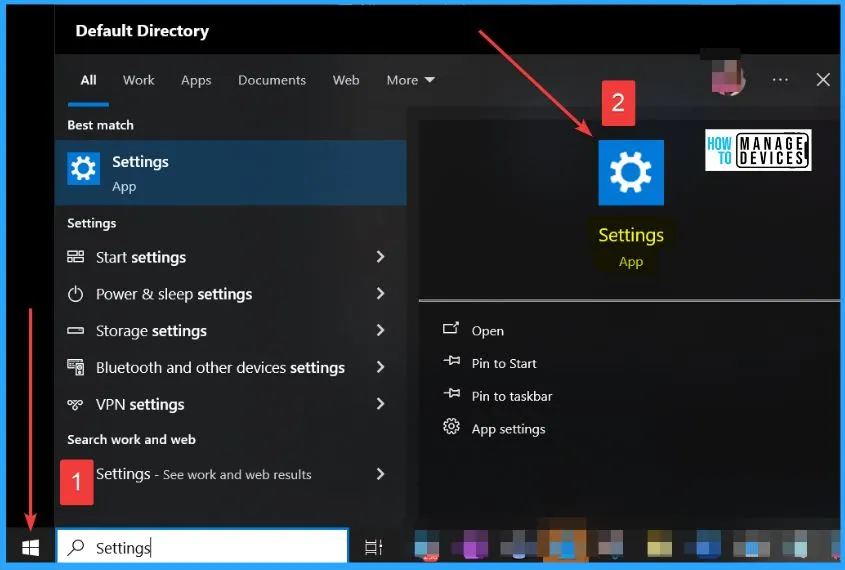The image size is (845, 570).
Task: Switch to the All tab
Action: 88,80
